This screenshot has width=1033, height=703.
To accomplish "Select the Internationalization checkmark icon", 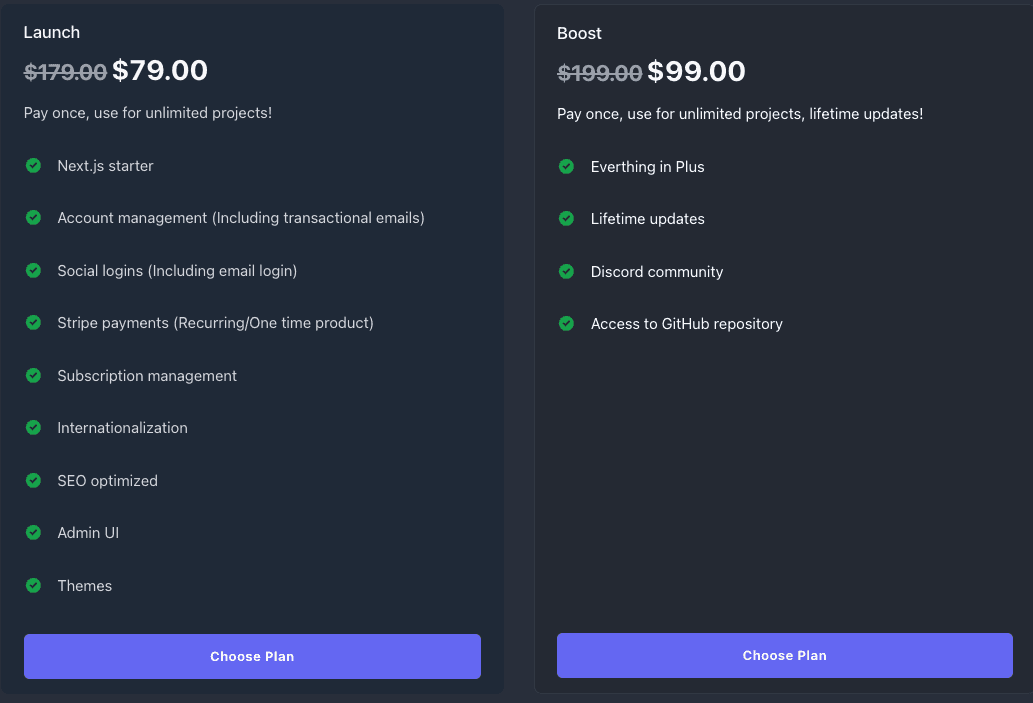I will (33, 428).
